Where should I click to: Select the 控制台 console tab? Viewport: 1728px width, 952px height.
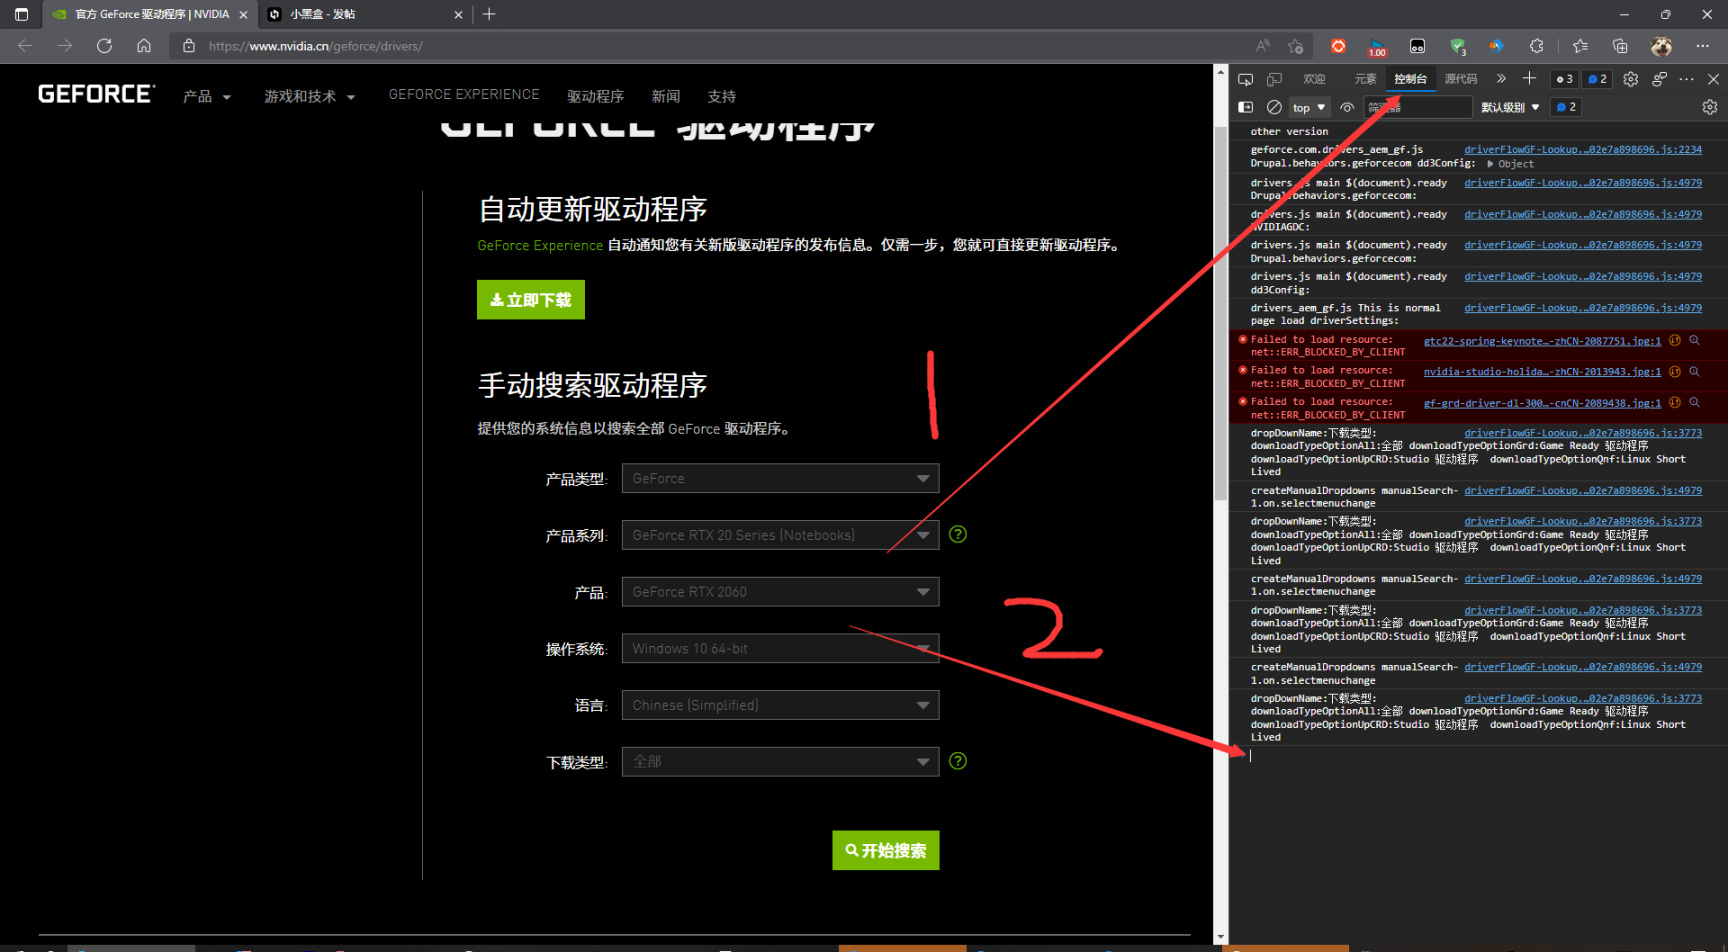(1411, 79)
